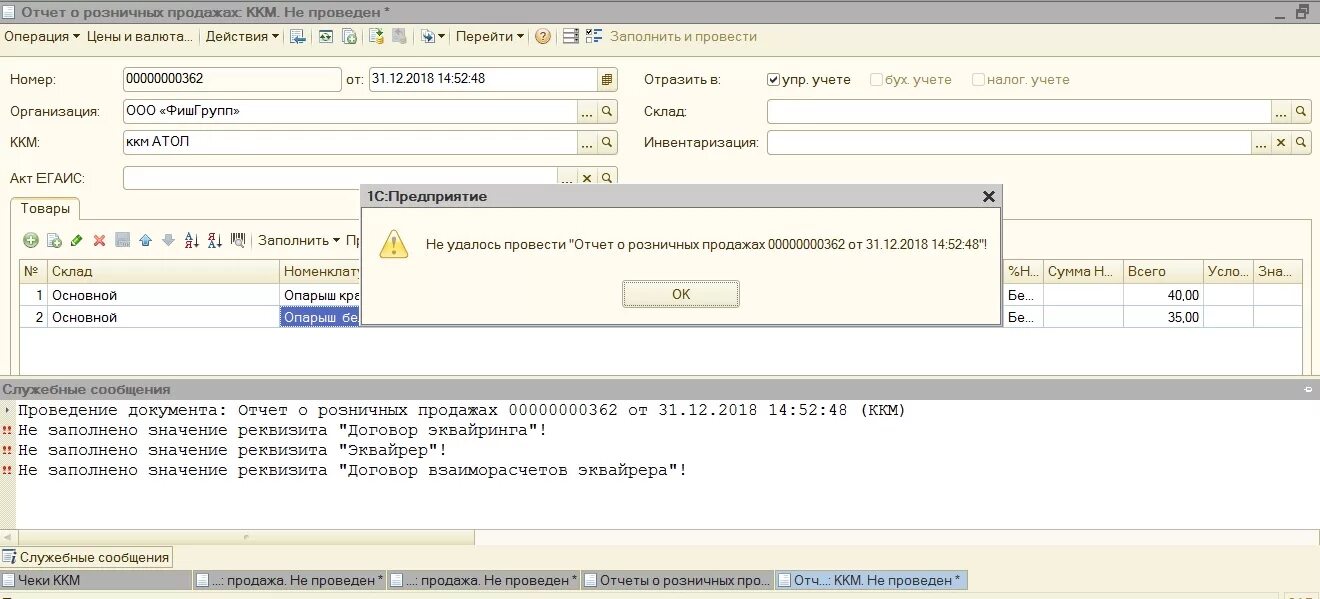Click the date field 31.12.2018 14:52:48

pyautogui.click(x=483, y=79)
